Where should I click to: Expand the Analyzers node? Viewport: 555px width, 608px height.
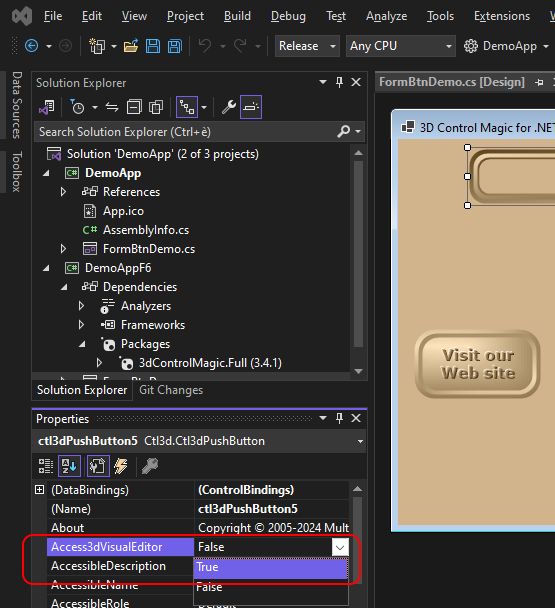click(81, 306)
